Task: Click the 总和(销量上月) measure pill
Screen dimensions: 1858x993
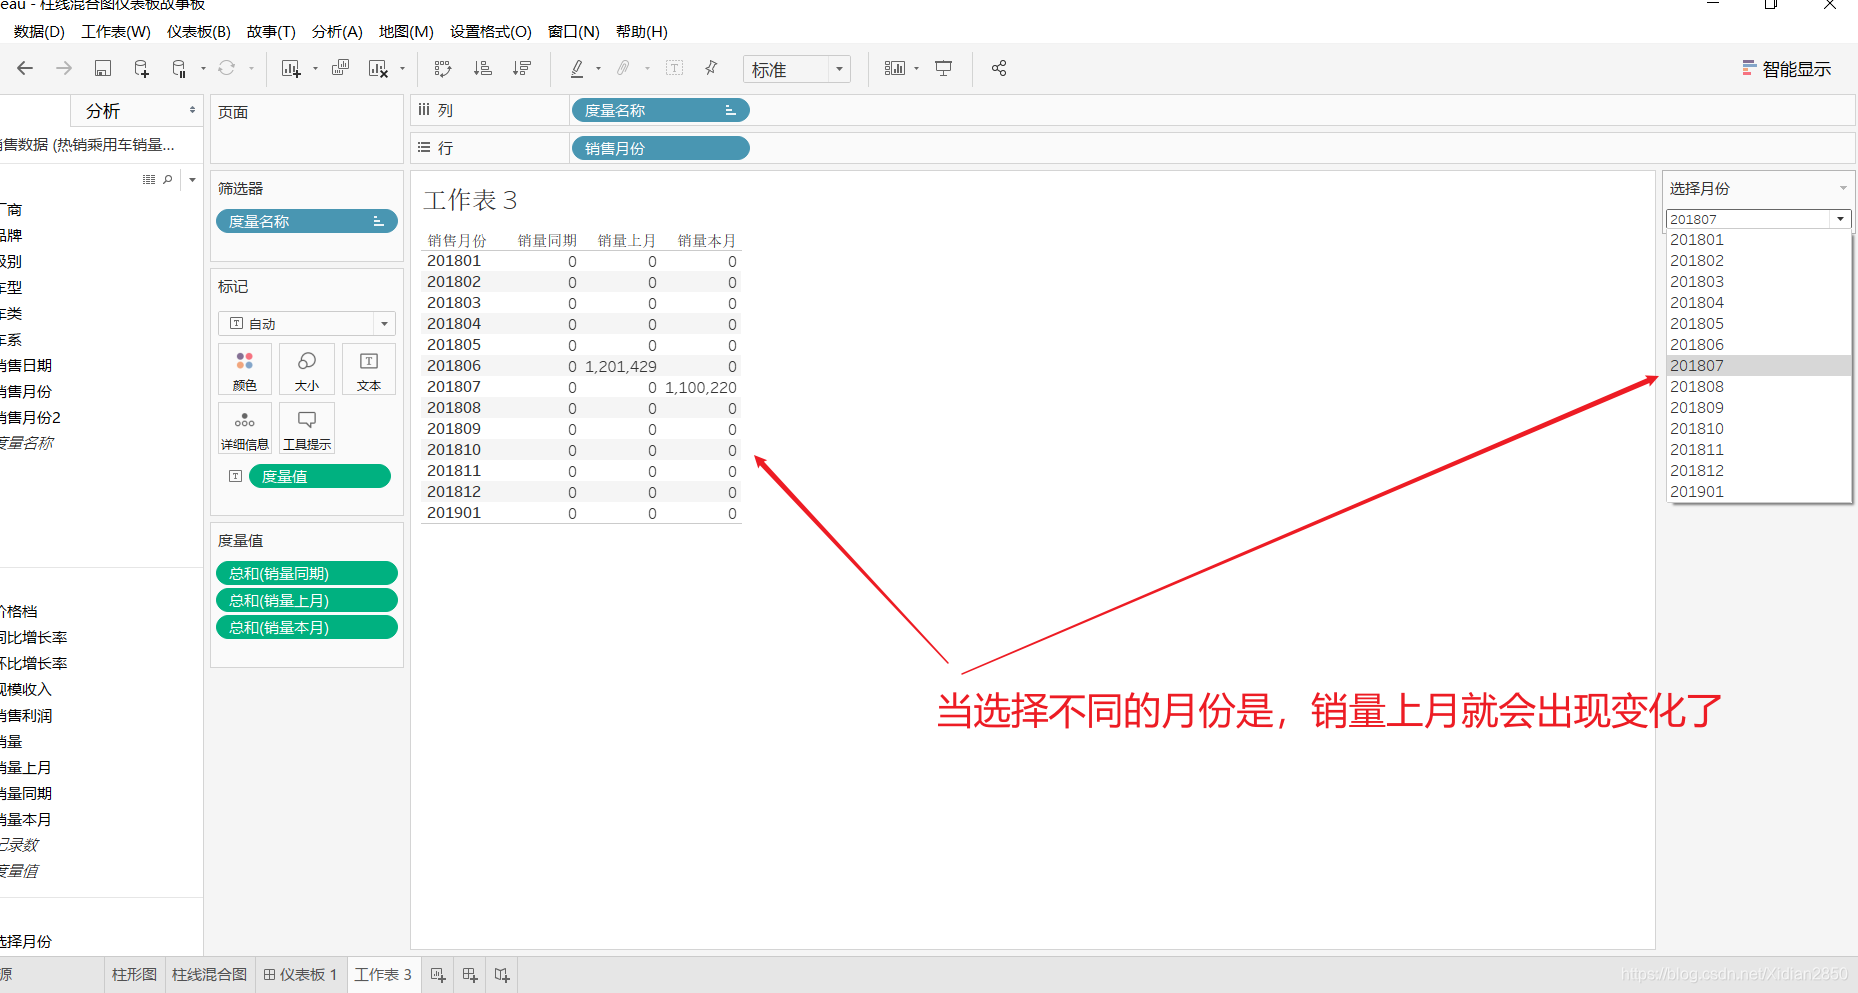Action: click(307, 601)
